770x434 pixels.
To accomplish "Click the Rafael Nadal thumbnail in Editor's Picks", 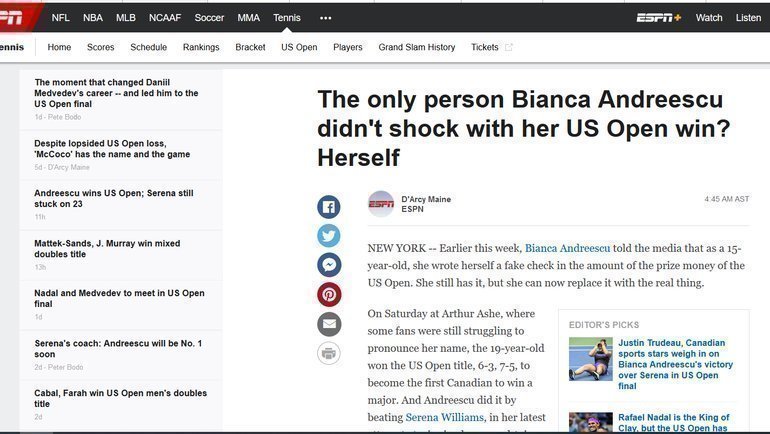I will click(591, 423).
